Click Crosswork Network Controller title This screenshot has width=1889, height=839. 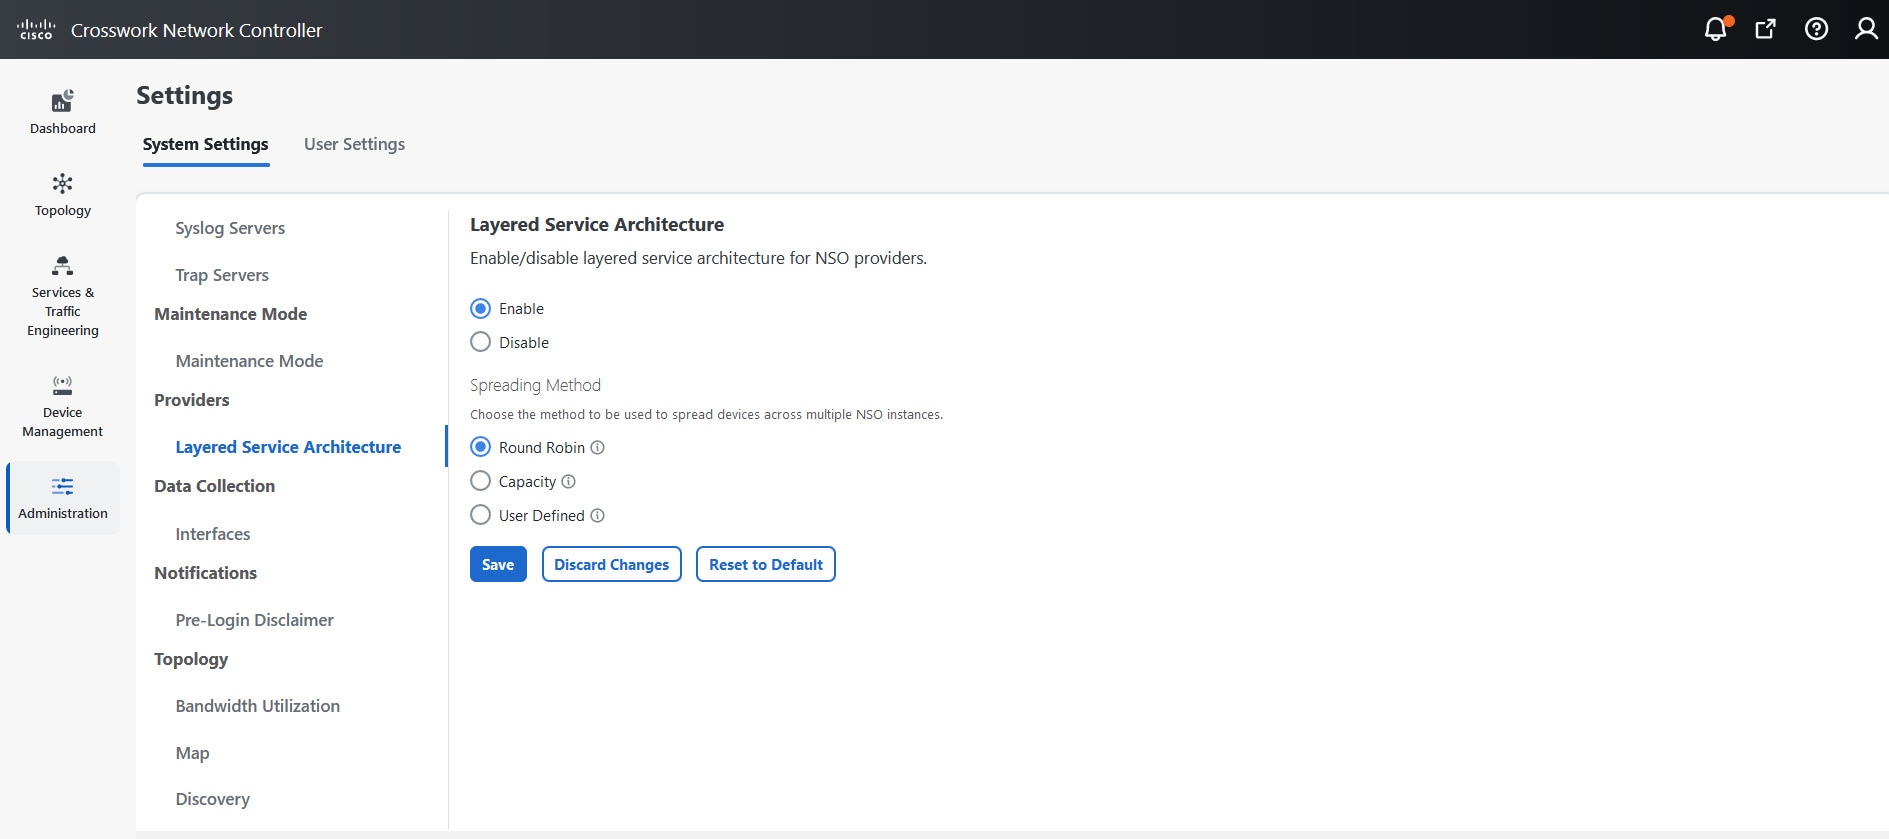(x=197, y=30)
